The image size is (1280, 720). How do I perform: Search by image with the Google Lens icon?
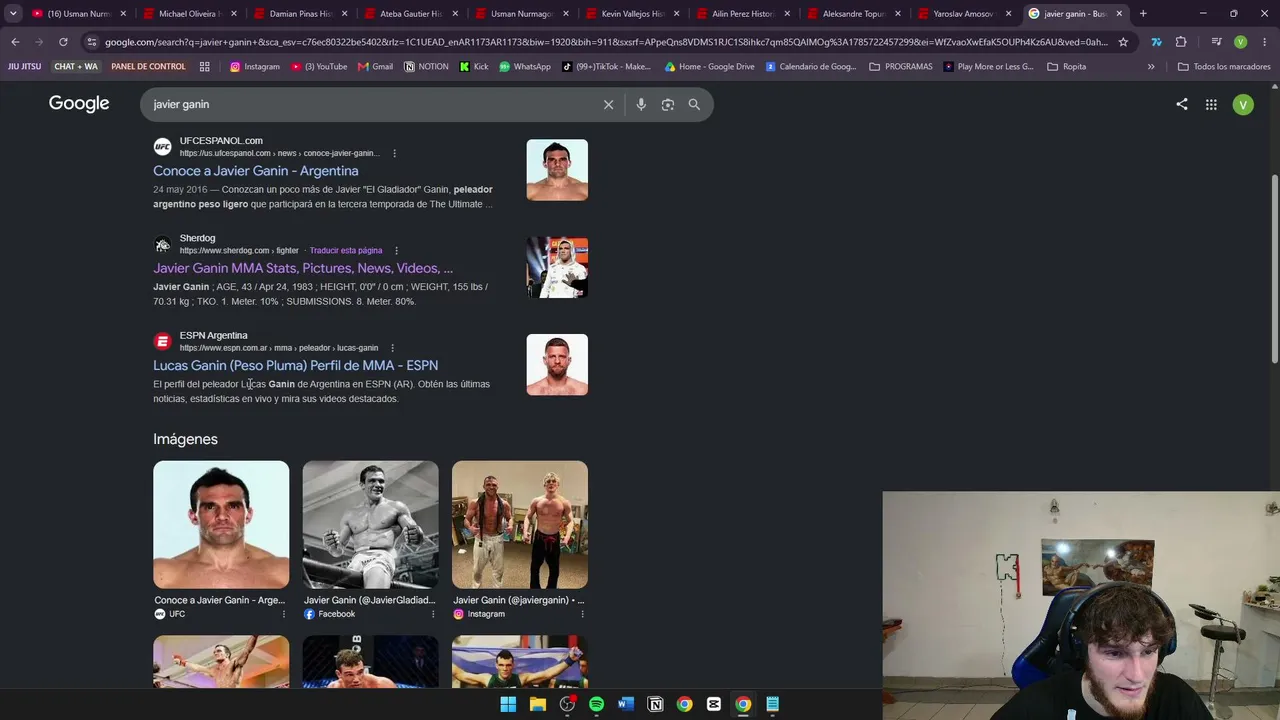tap(668, 104)
